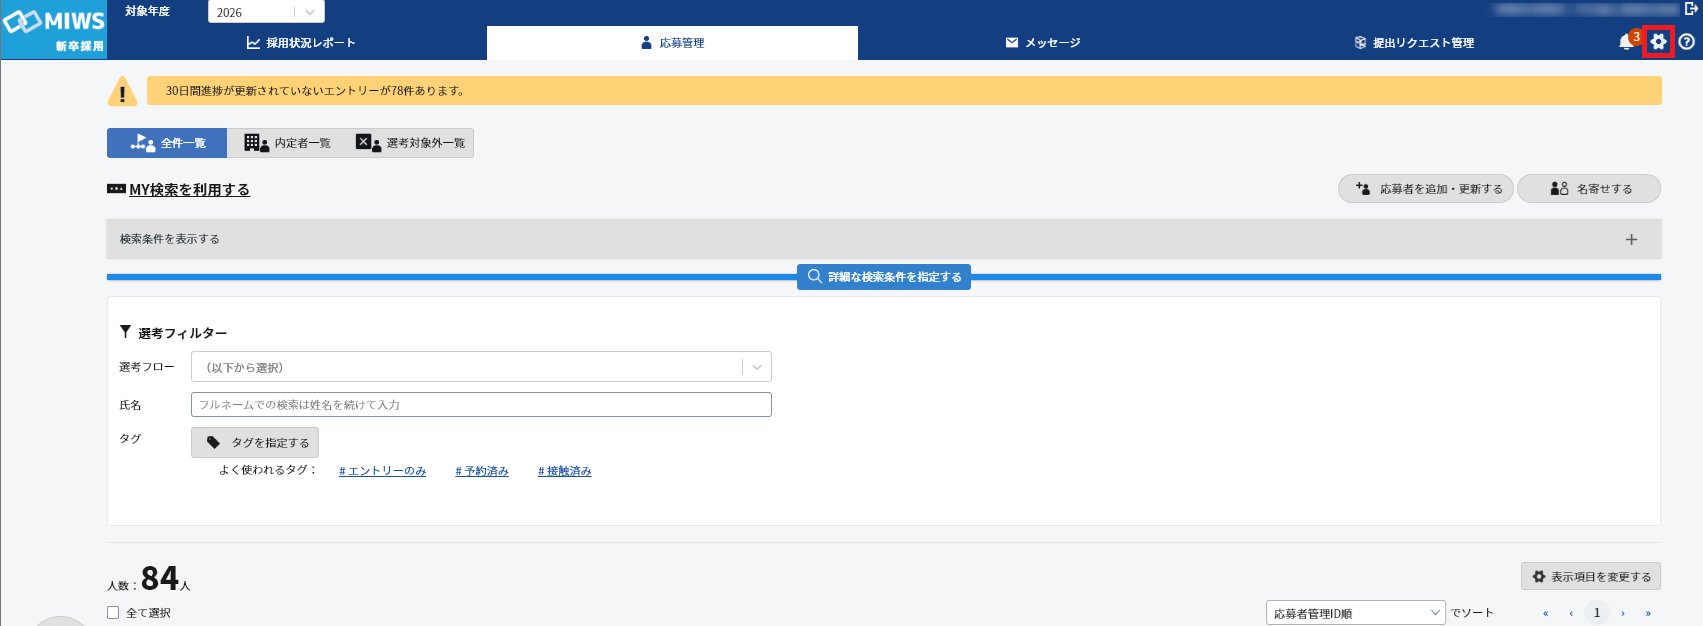The width and height of the screenshot is (1703, 626).
Task: Select the 内定者一覧 view
Action: pos(287,143)
